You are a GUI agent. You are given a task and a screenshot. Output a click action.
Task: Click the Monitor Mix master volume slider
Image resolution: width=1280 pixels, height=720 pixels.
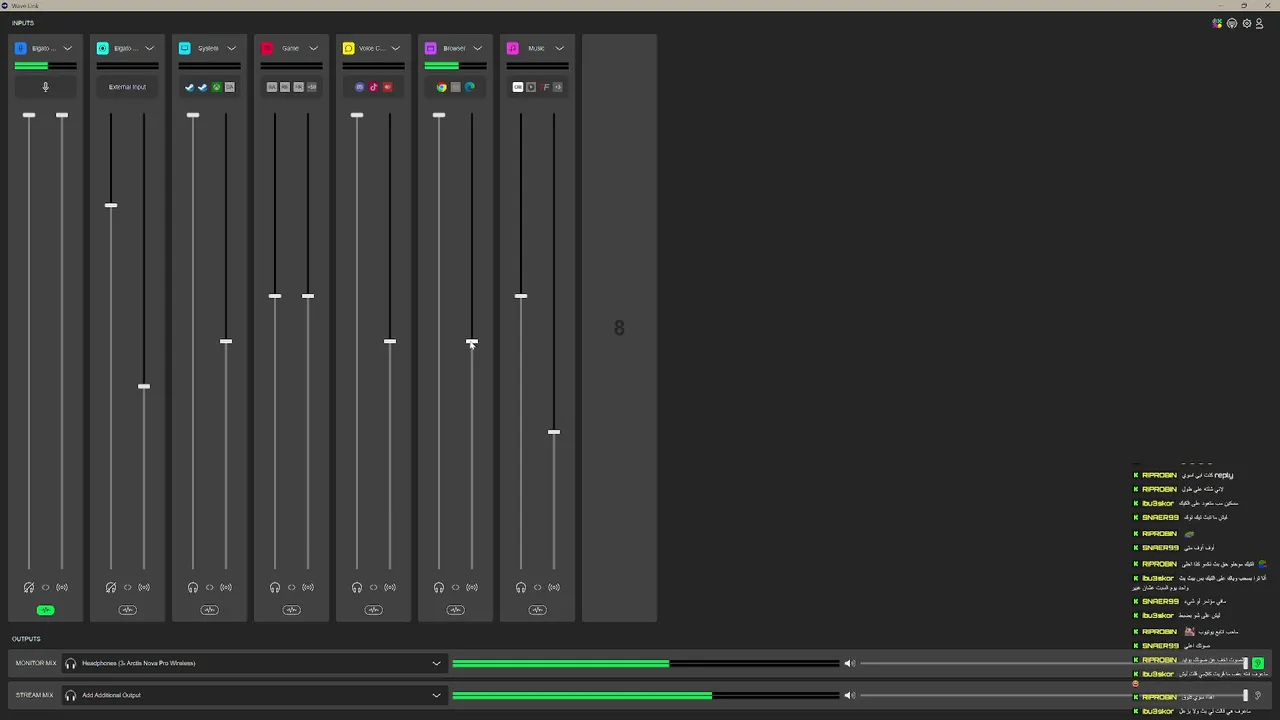tap(1055, 663)
